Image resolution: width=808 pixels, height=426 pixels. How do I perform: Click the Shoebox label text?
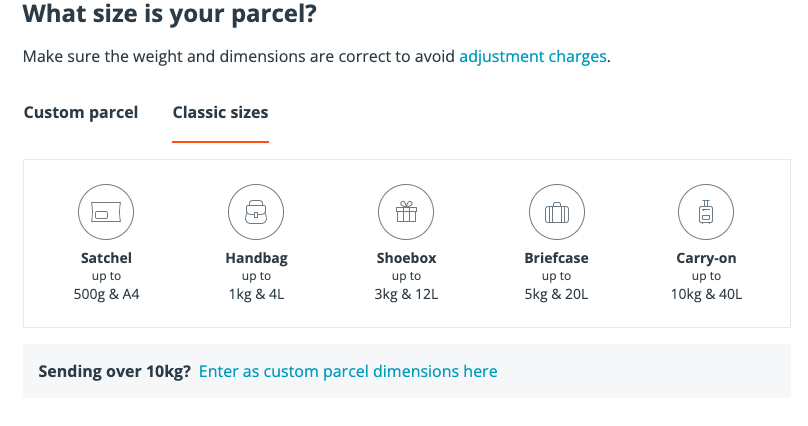point(406,258)
